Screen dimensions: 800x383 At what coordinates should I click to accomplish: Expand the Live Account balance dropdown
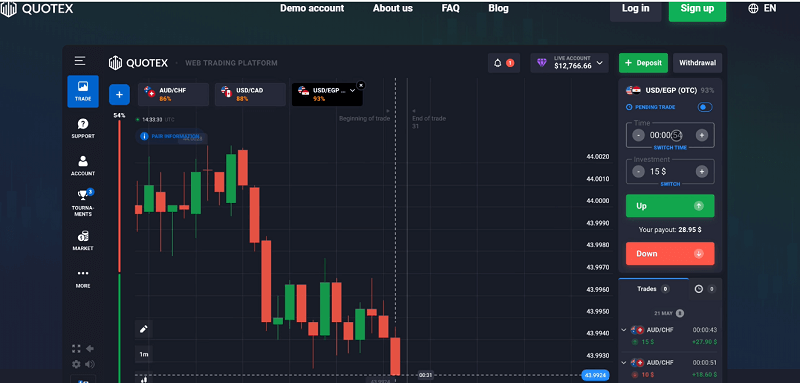pos(599,63)
